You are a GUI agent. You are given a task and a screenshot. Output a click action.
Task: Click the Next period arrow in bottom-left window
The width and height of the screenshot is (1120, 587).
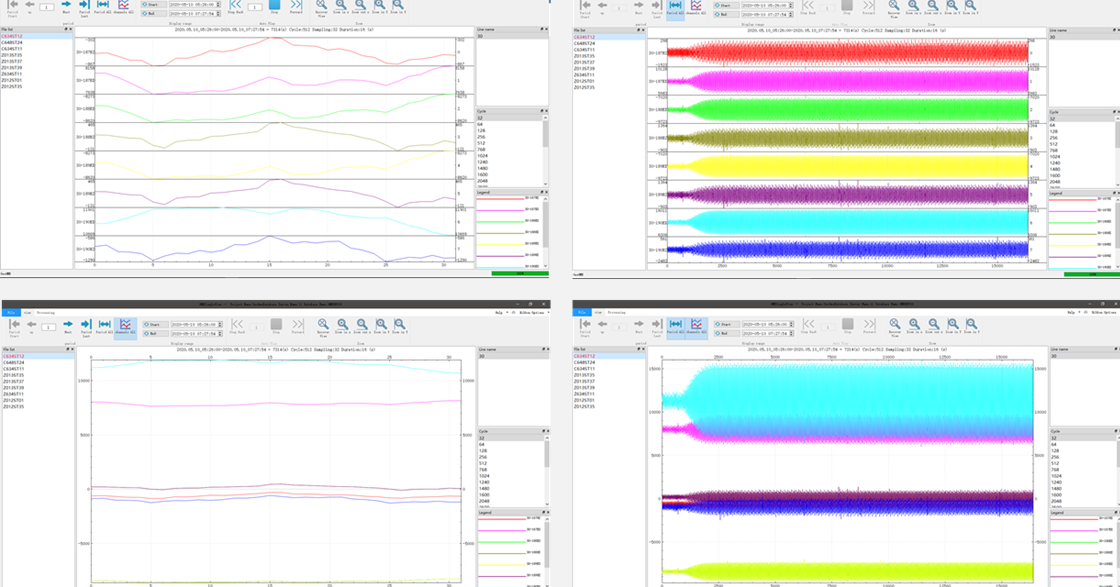[x=68, y=324]
